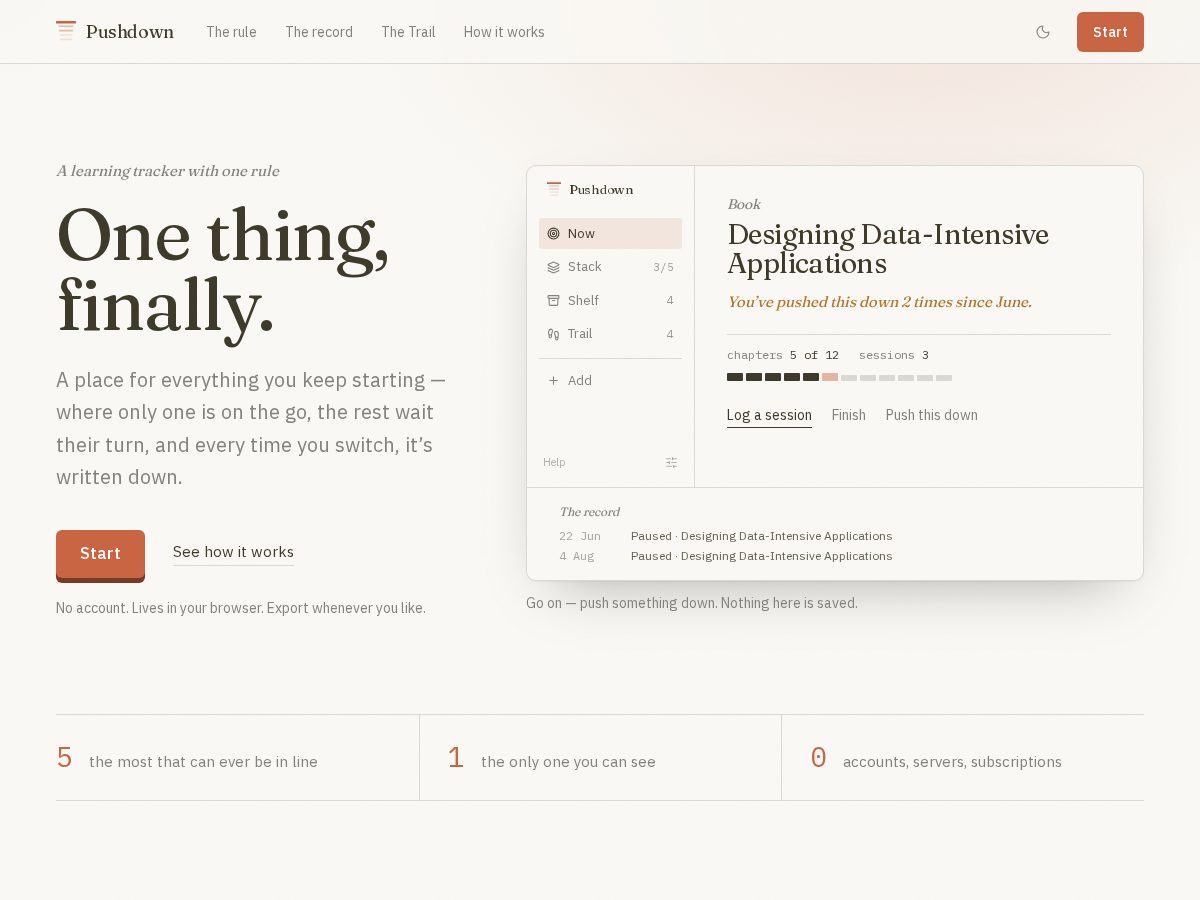Toggle dark mode moon icon
This screenshot has height=900, width=1200.
[1043, 32]
